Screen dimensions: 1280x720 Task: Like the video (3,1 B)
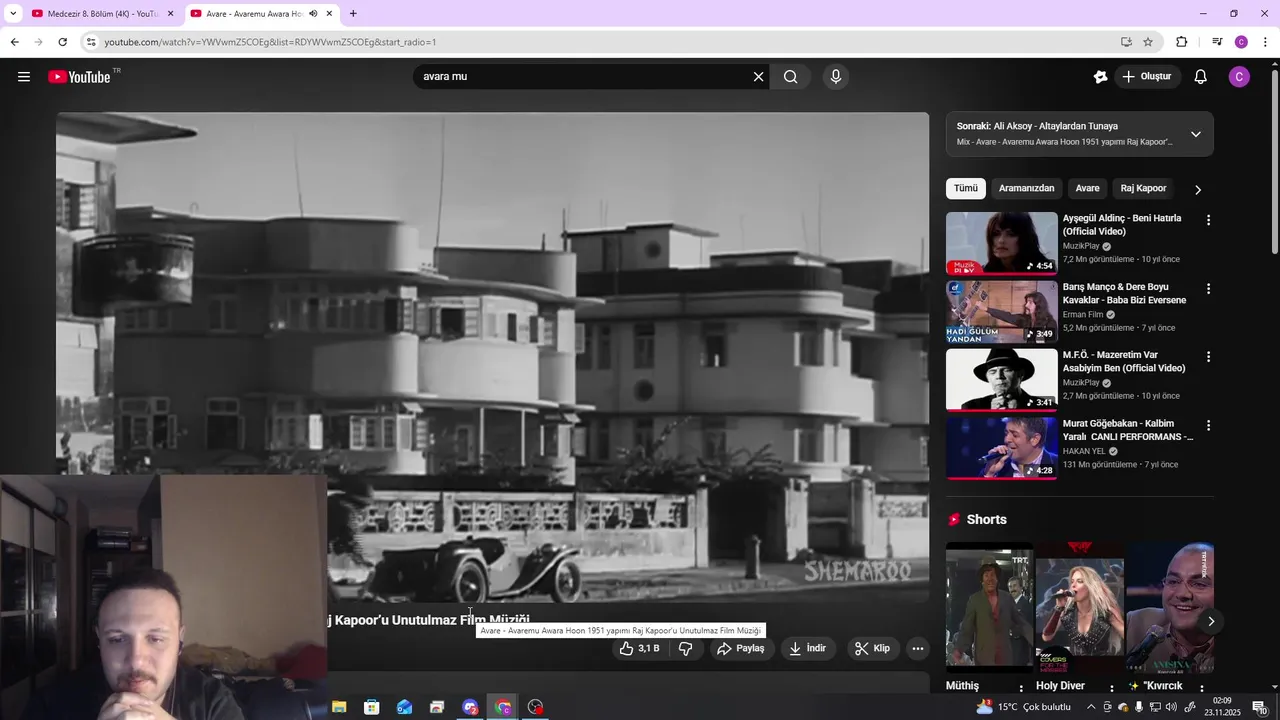(639, 648)
